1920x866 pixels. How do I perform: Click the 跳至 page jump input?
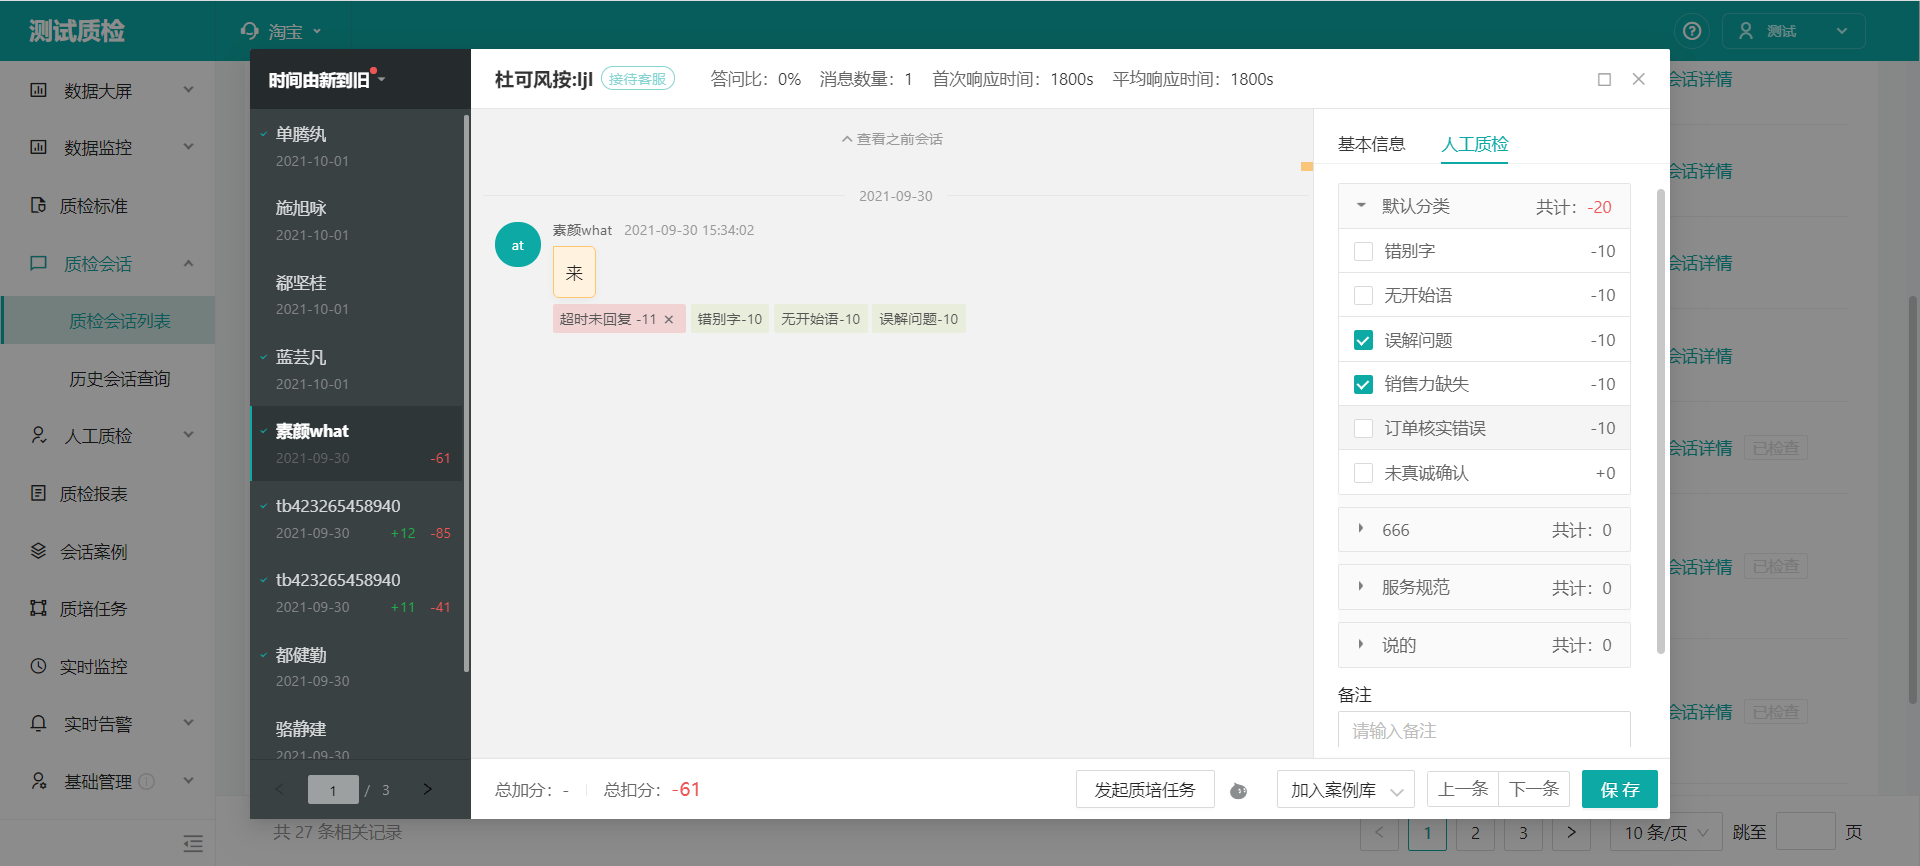point(1805,832)
